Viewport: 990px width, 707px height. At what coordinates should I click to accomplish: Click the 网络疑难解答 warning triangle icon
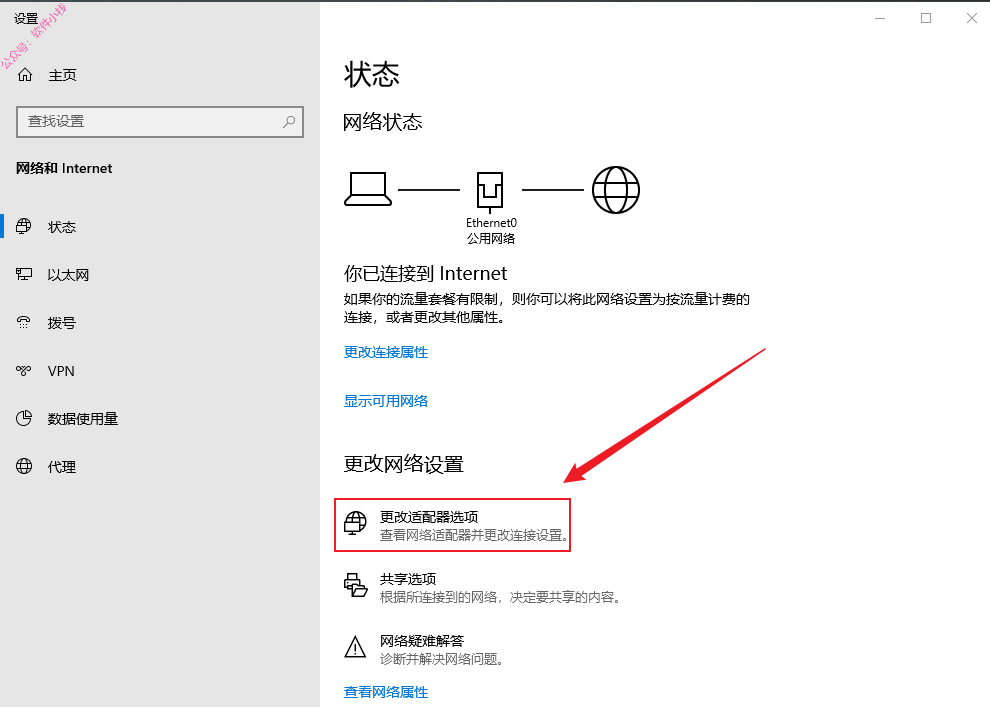tap(355, 647)
